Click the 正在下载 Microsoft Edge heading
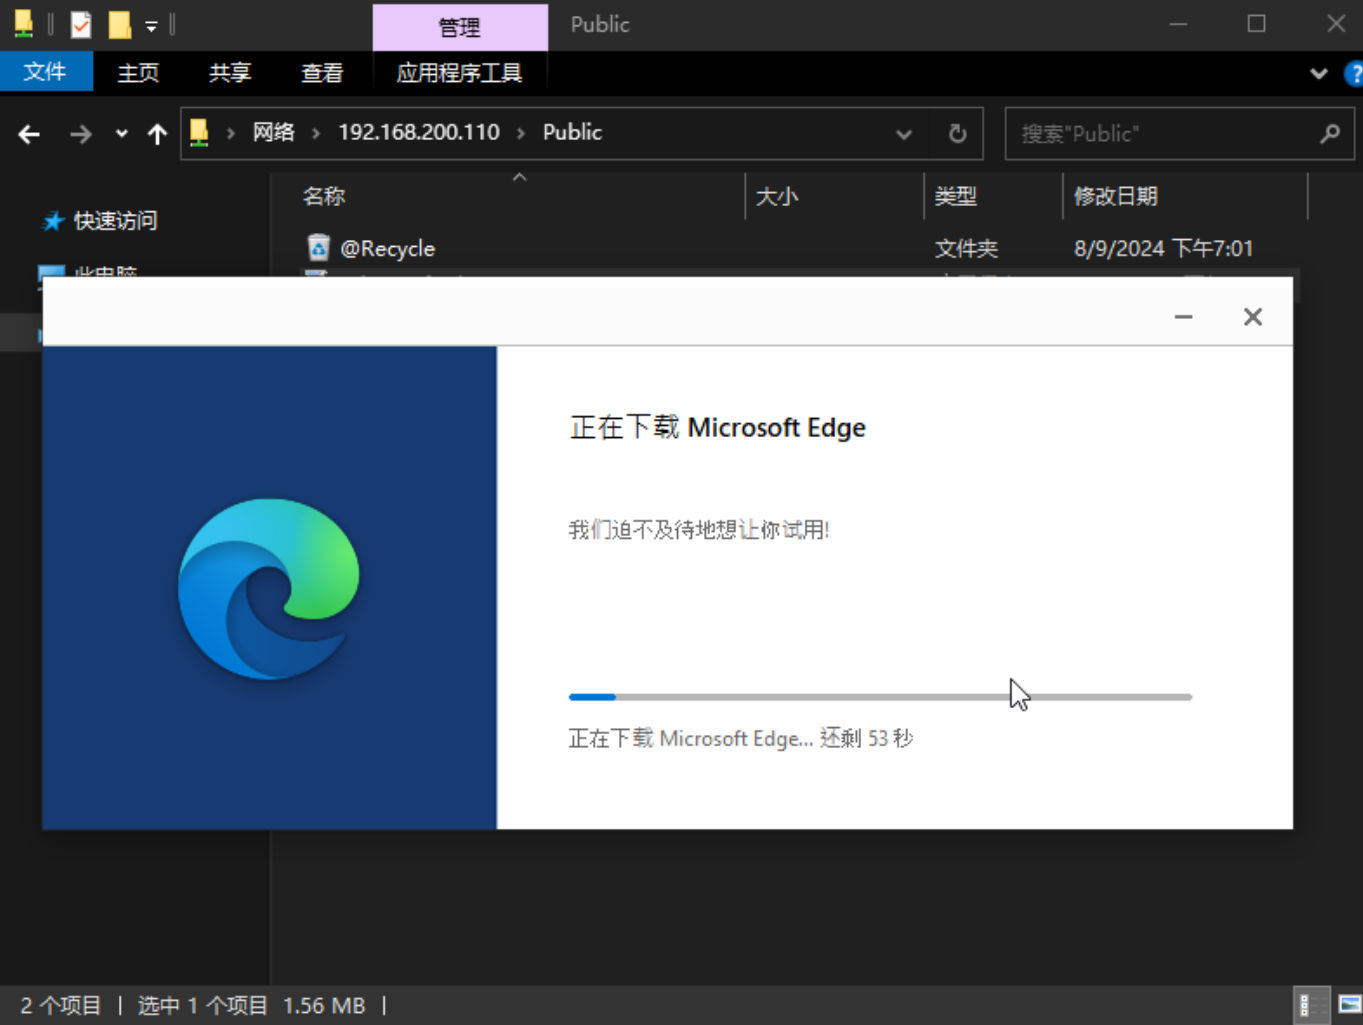Viewport: 1363px width, 1025px height. pos(718,428)
